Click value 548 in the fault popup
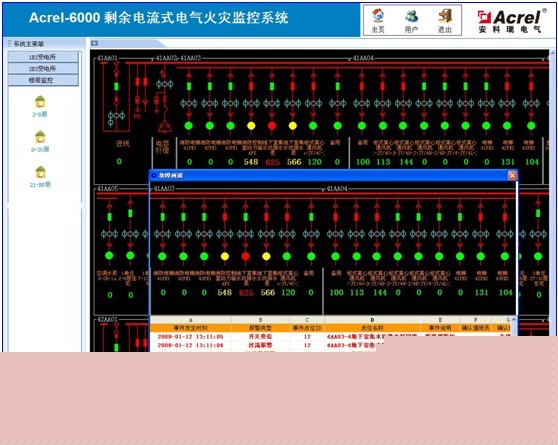The height and width of the screenshot is (445, 558). tap(225, 293)
